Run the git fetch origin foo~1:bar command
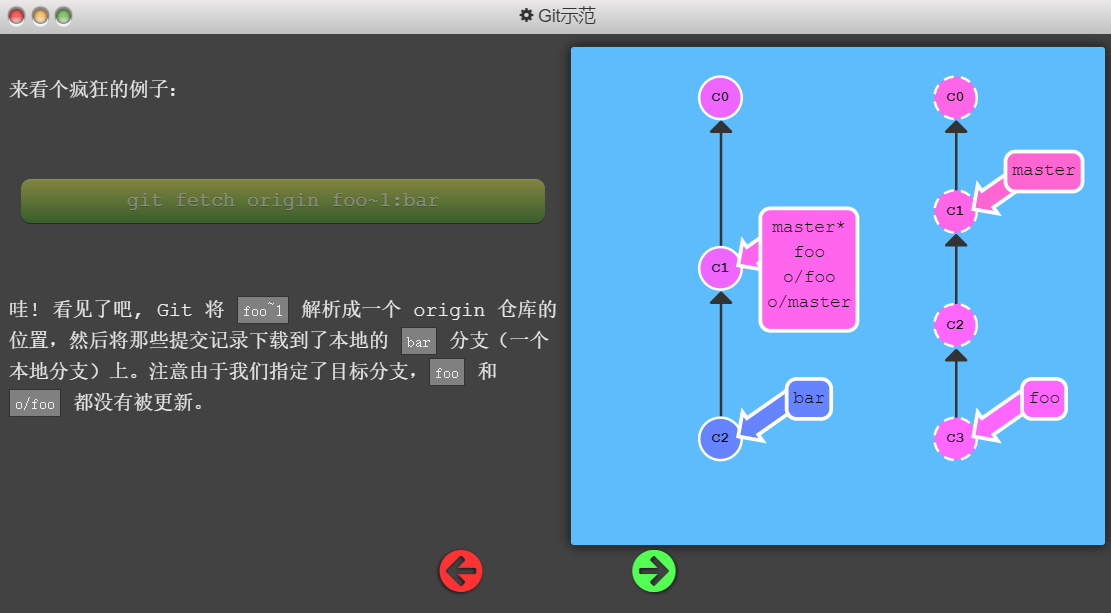This screenshot has height=613, width=1111. pyautogui.click(x=283, y=201)
